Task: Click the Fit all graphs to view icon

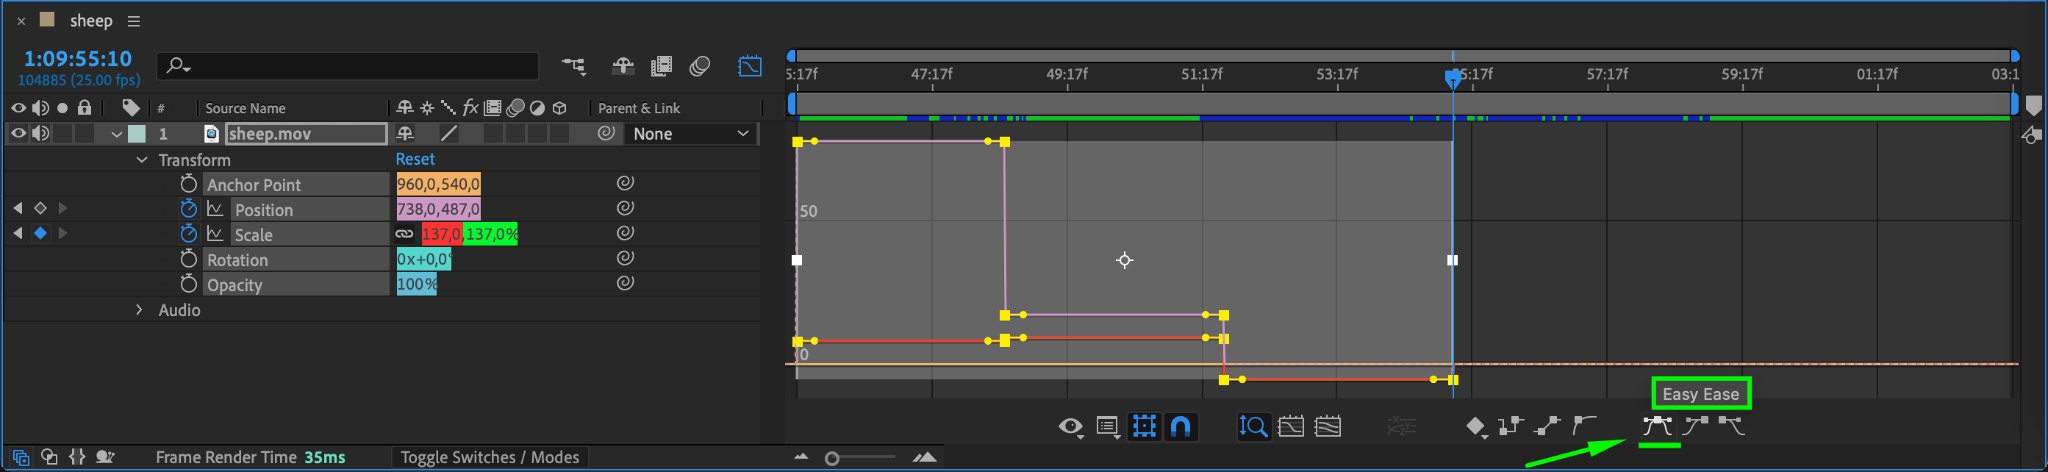Action: 1328,427
